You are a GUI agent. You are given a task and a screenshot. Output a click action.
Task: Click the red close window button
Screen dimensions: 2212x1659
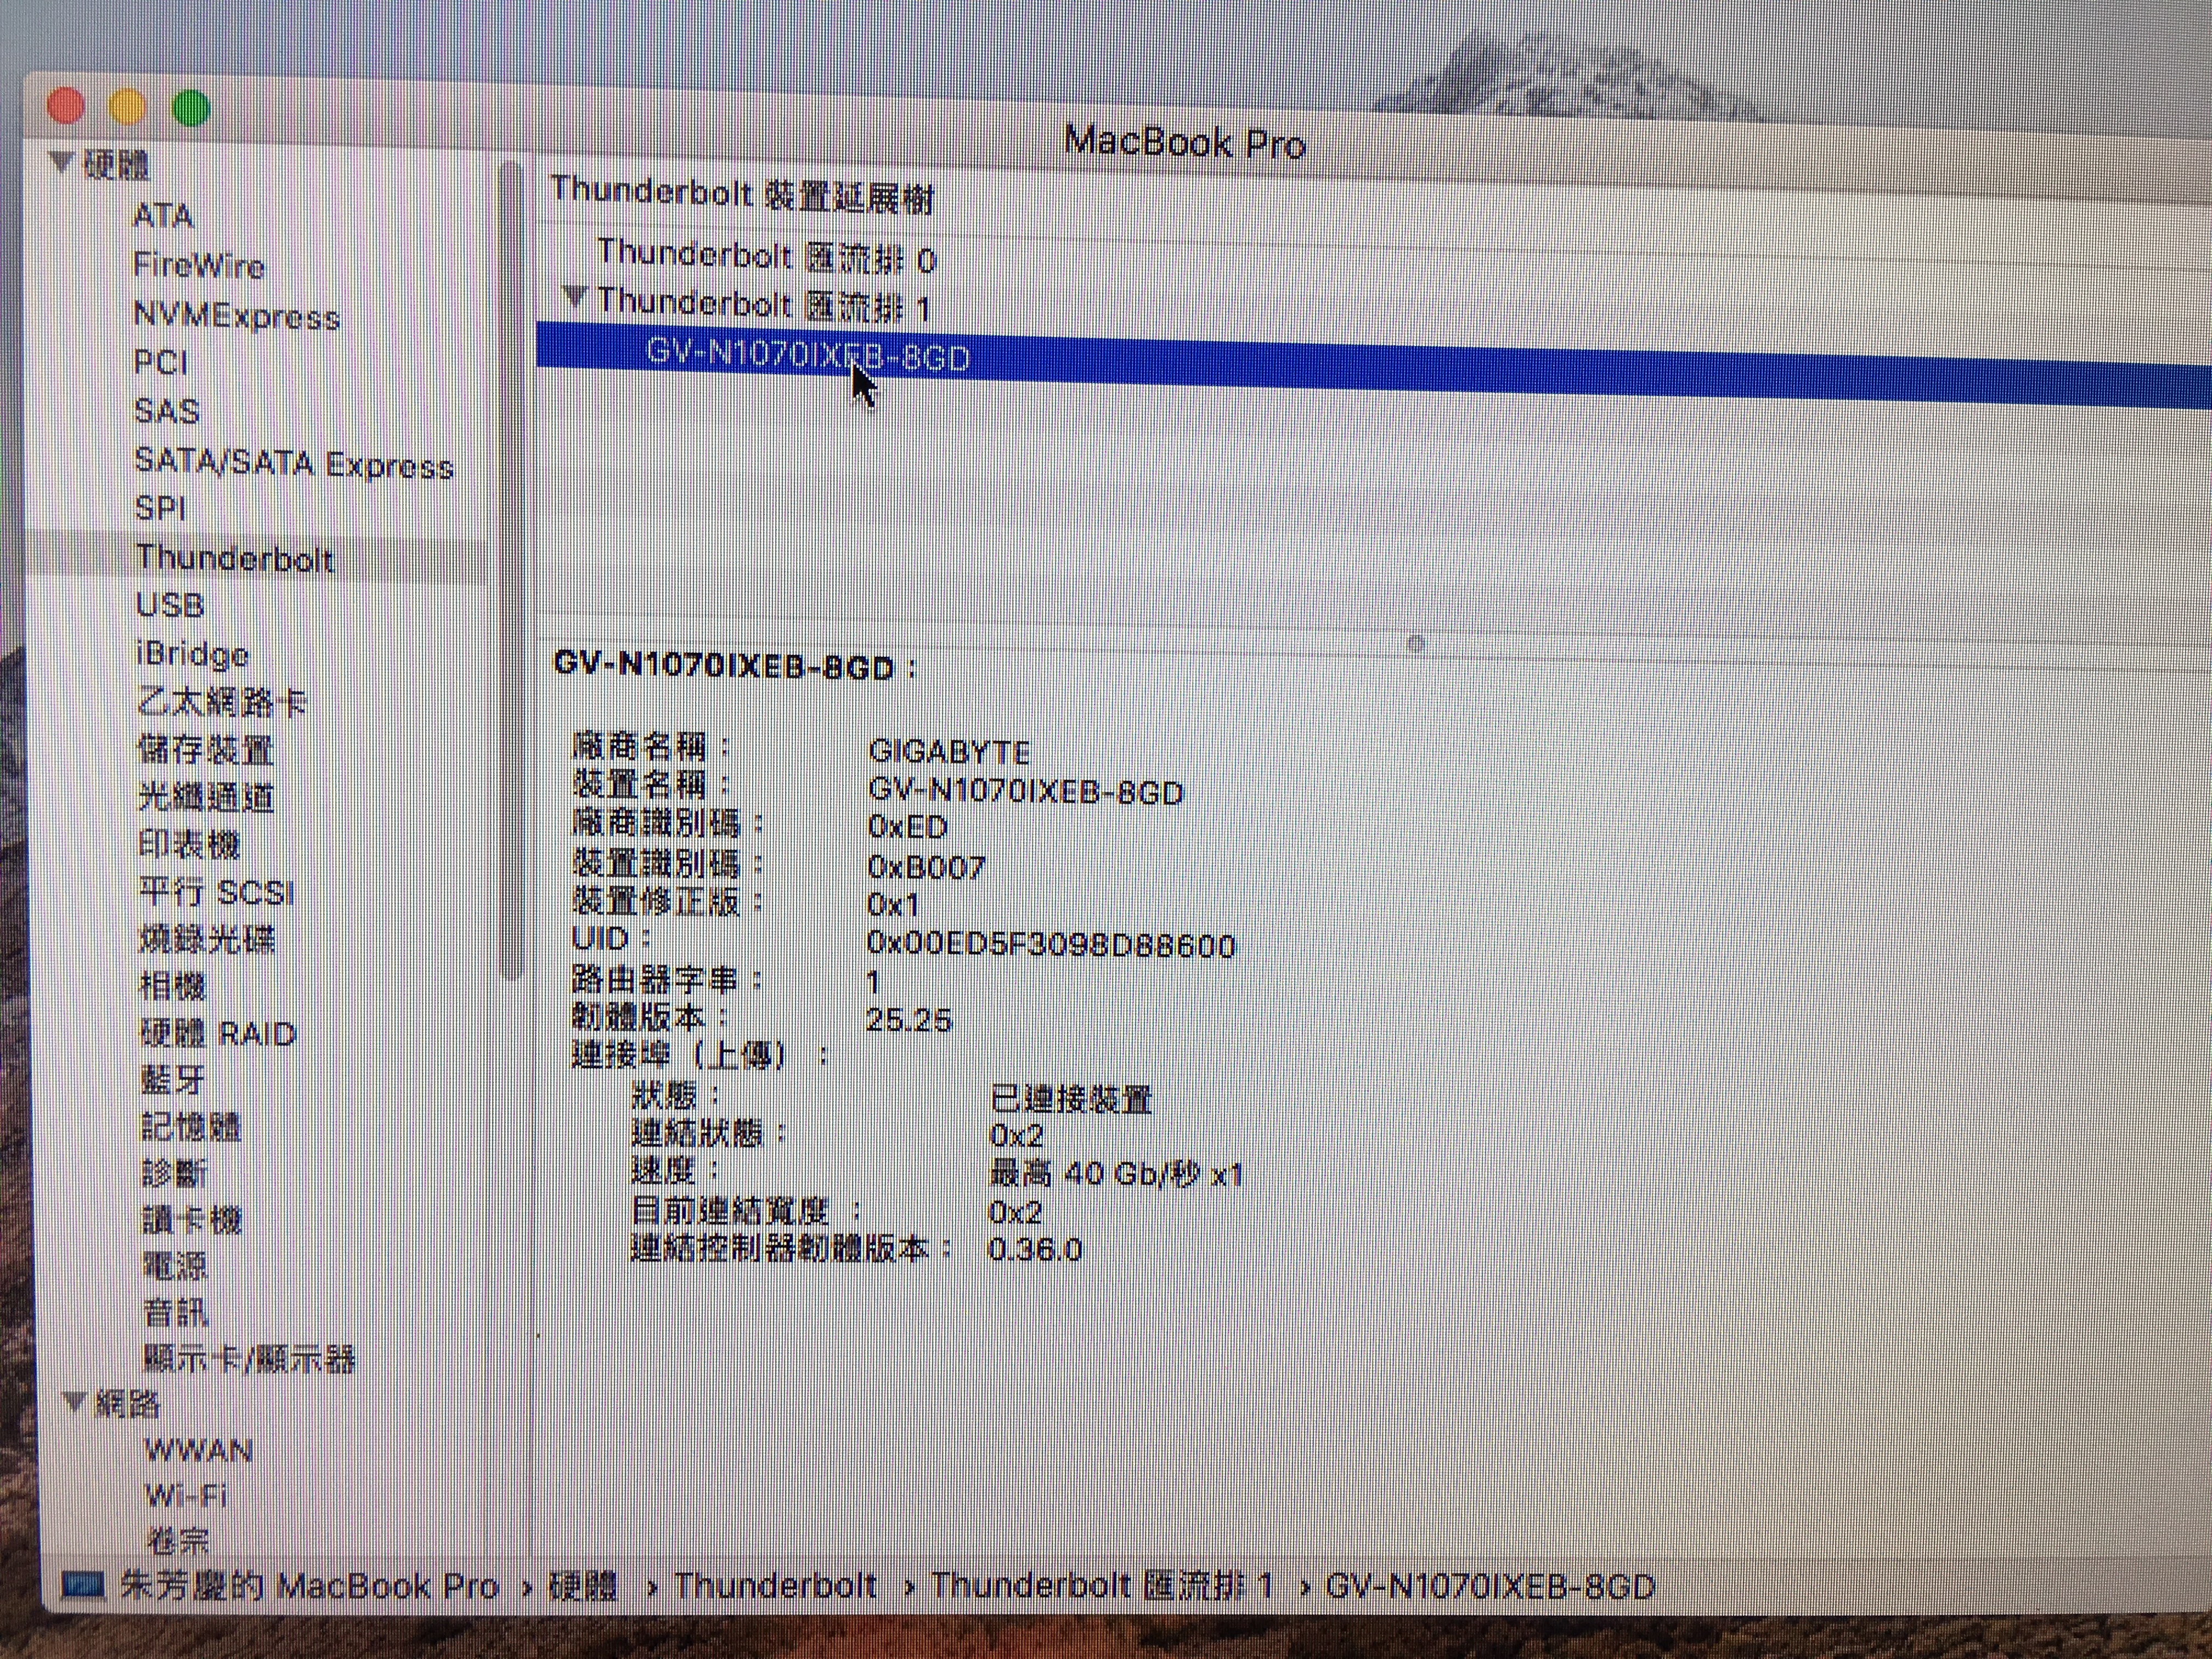pos(67,106)
